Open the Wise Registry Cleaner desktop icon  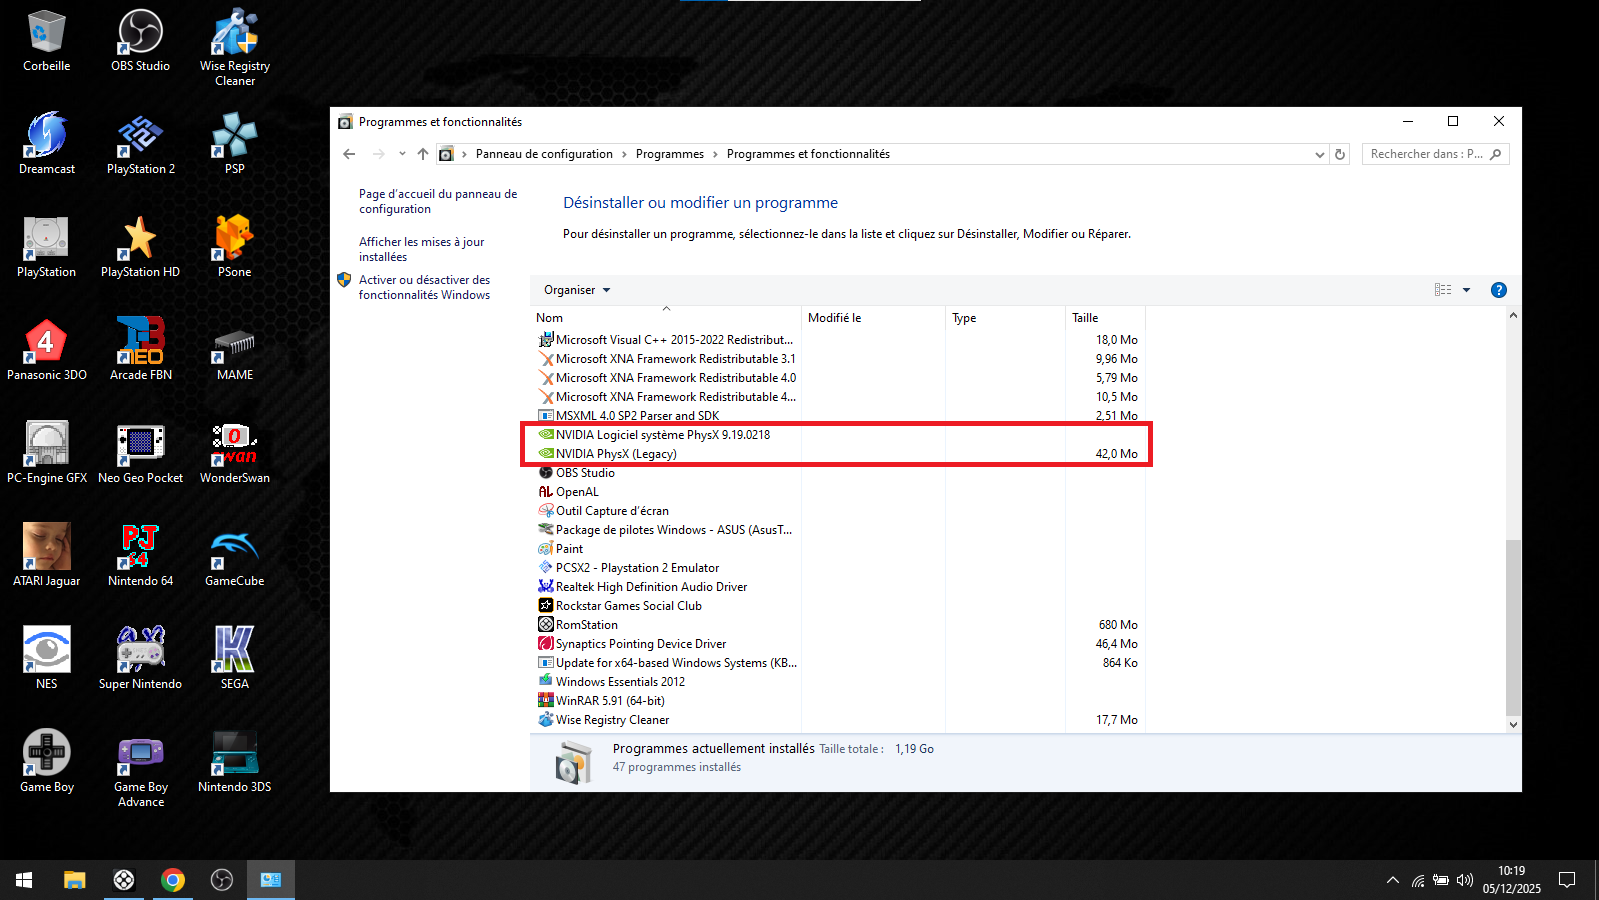234,47
